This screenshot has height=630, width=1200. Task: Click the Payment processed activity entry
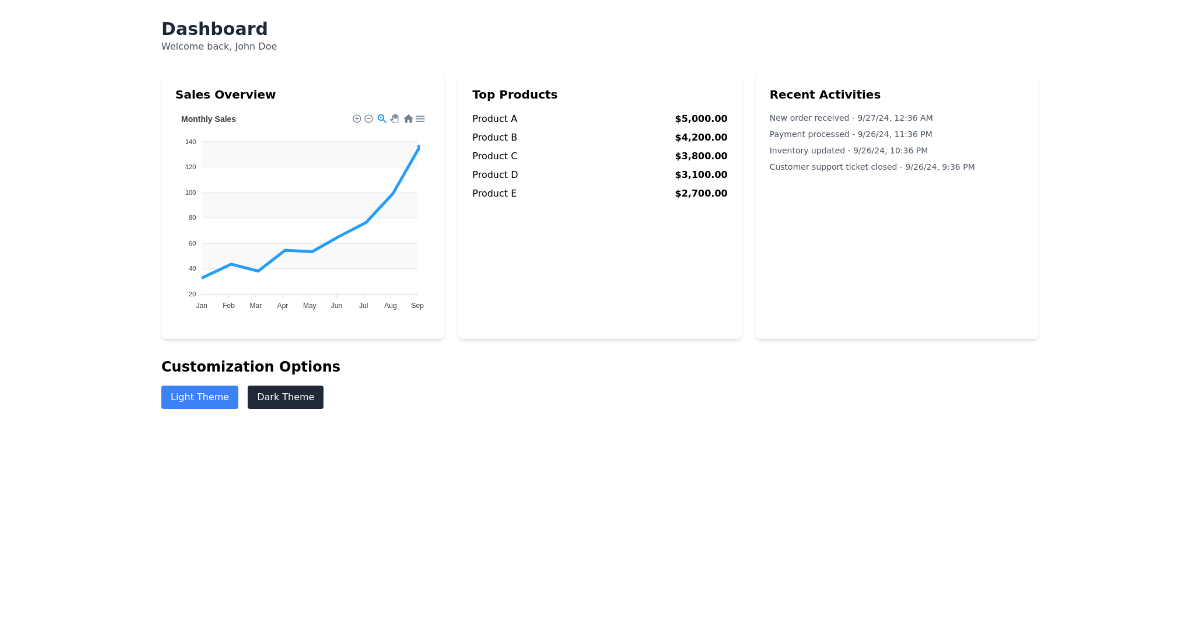tap(850, 134)
